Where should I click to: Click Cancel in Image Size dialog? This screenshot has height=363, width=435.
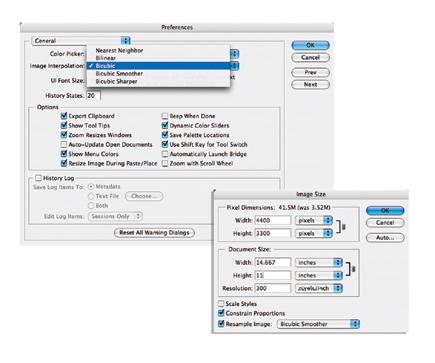click(x=385, y=222)
